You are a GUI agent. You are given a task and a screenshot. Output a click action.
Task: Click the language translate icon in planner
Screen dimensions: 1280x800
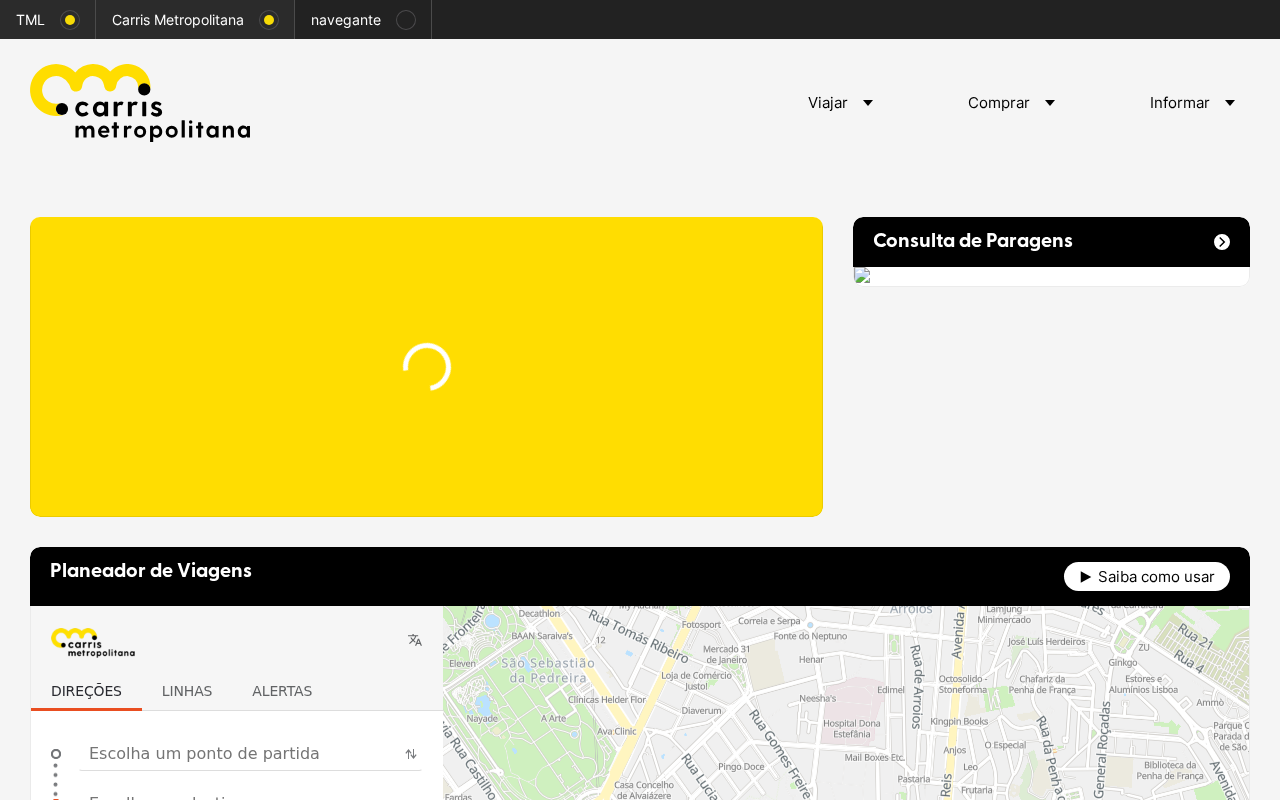click(x=415, y=640)
